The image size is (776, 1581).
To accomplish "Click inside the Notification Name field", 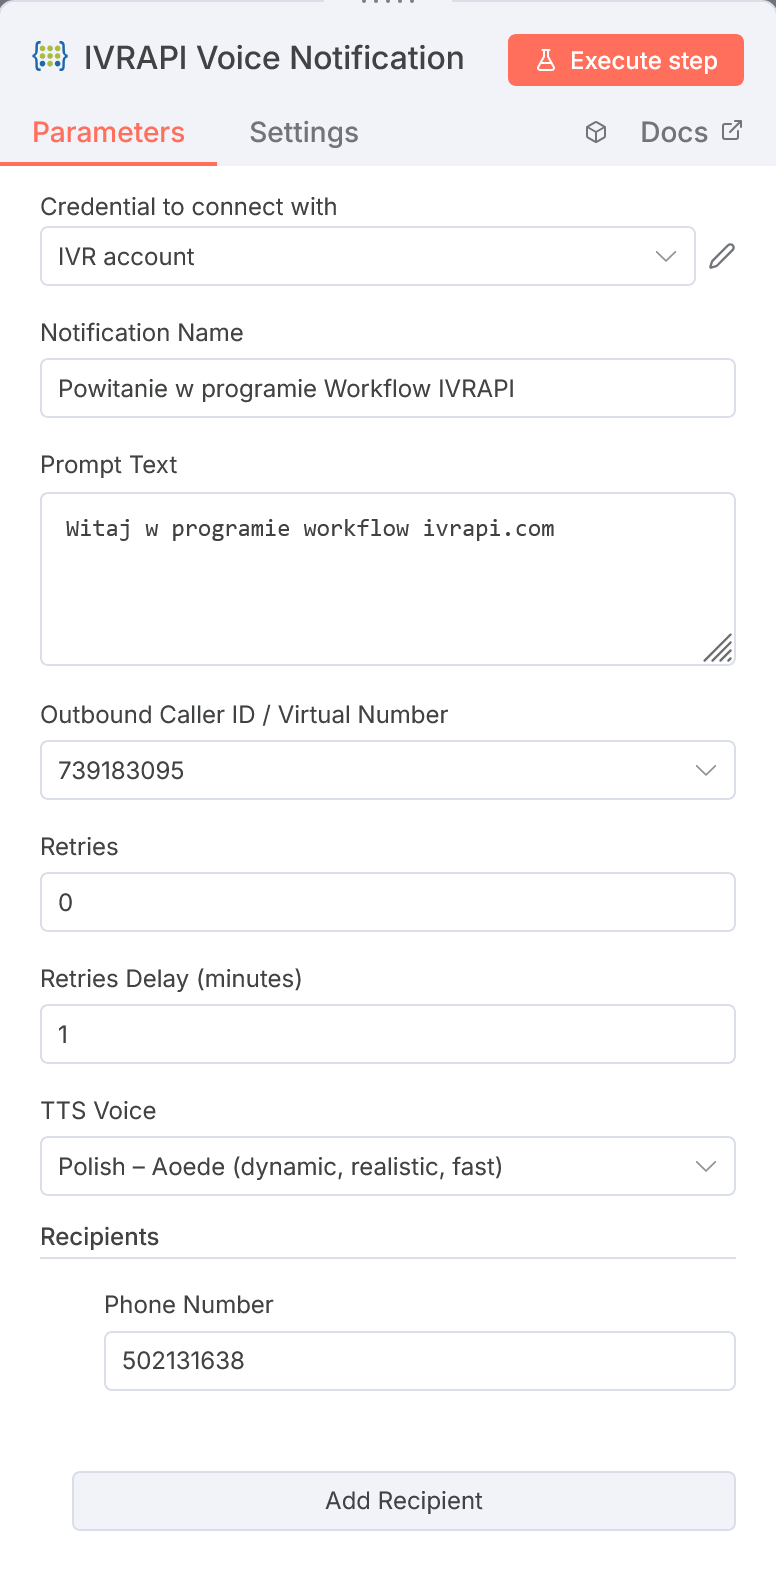I will click(388, 388).
